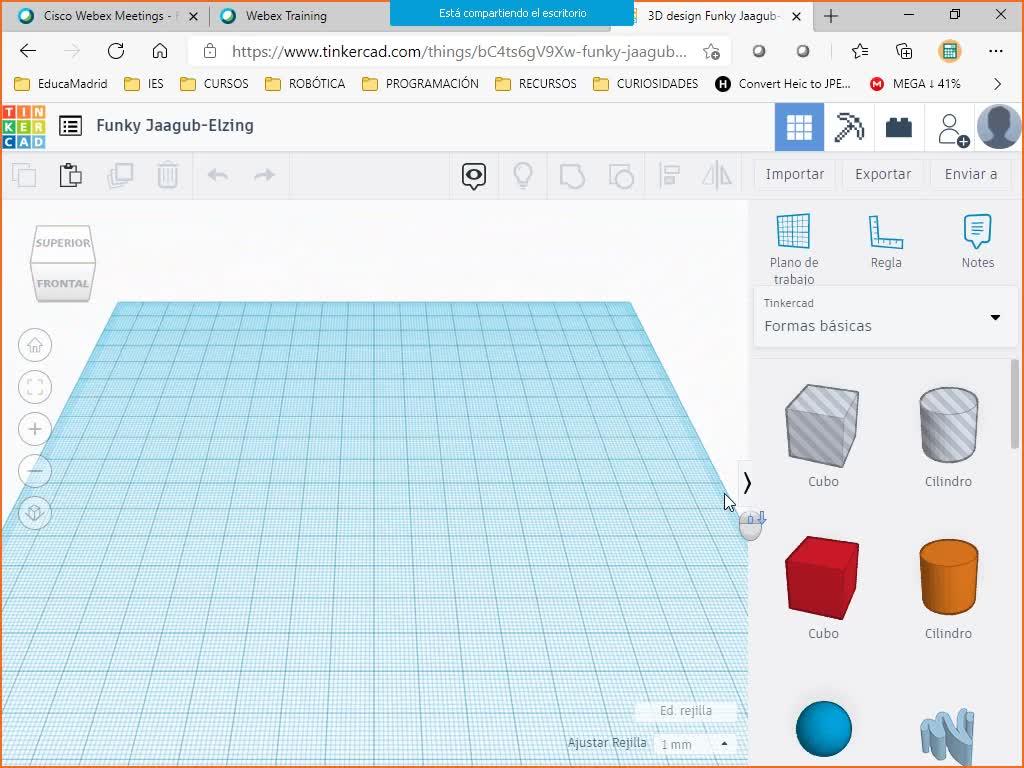
Task: Click the Duplicate and repeat icon
Action: coord(120,175)
